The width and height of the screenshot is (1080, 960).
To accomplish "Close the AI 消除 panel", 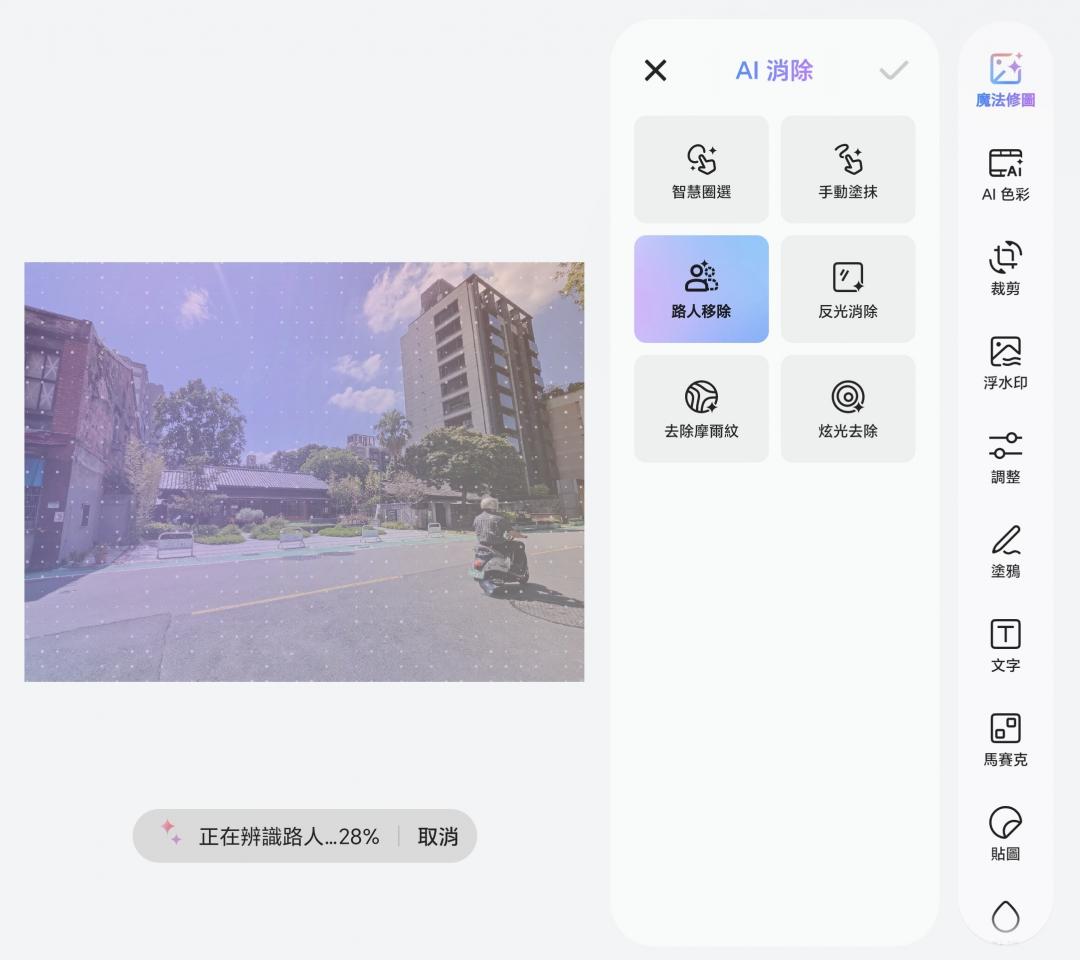I will point(655,70).
